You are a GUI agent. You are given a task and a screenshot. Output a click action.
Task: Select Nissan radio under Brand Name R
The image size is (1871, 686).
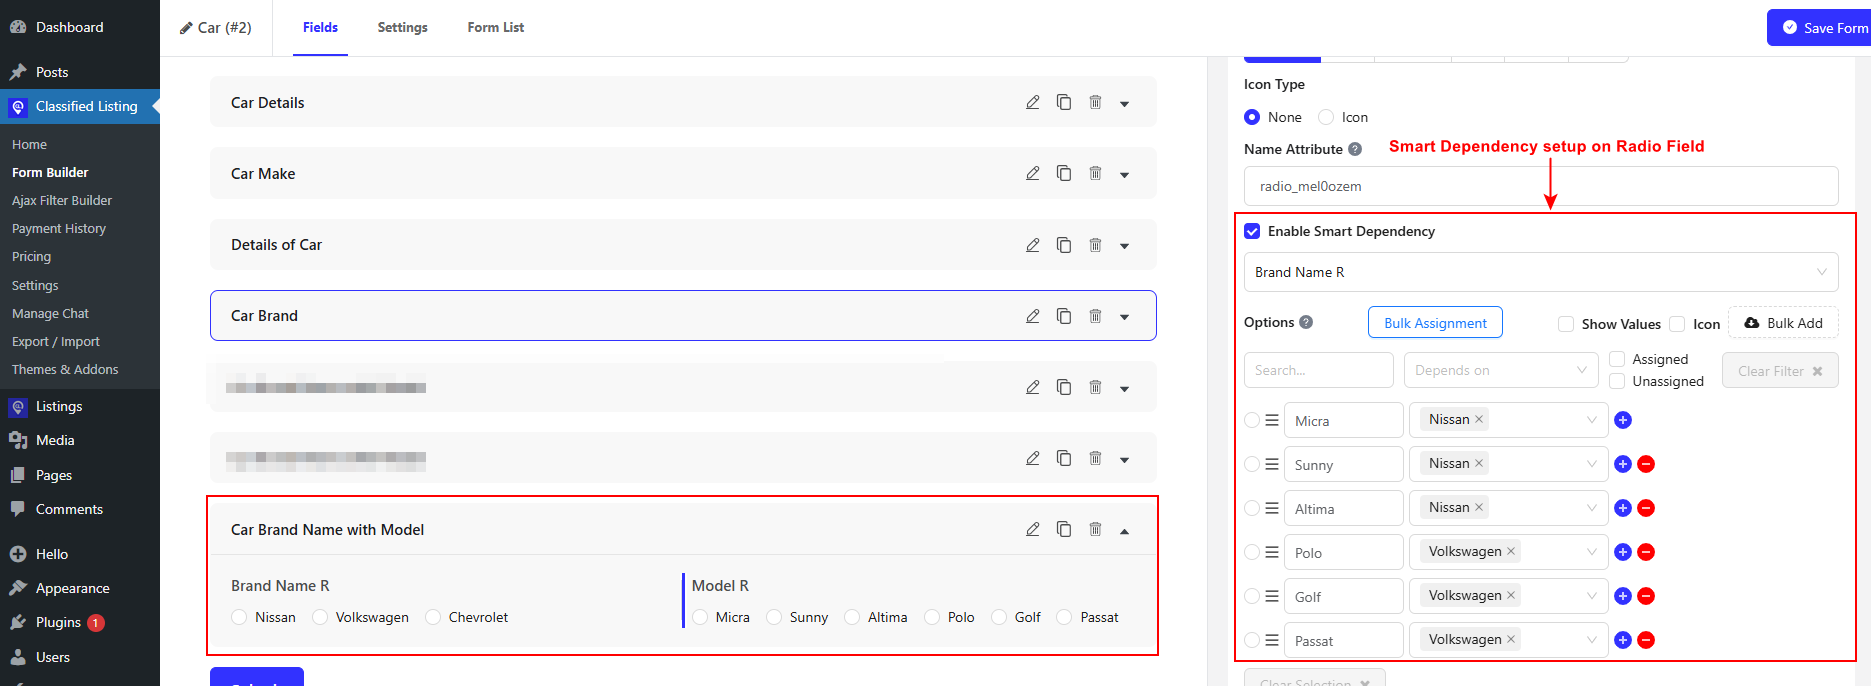[x=239, y=617]
